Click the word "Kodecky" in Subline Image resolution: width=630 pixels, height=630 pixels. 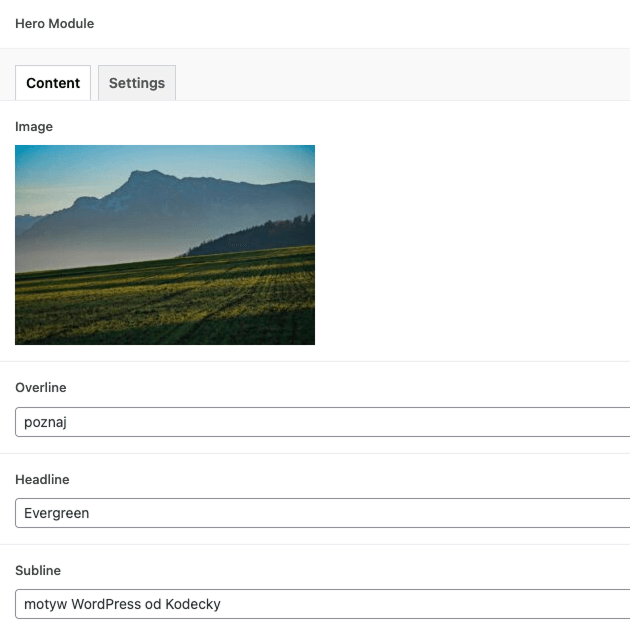coord(194,604)
